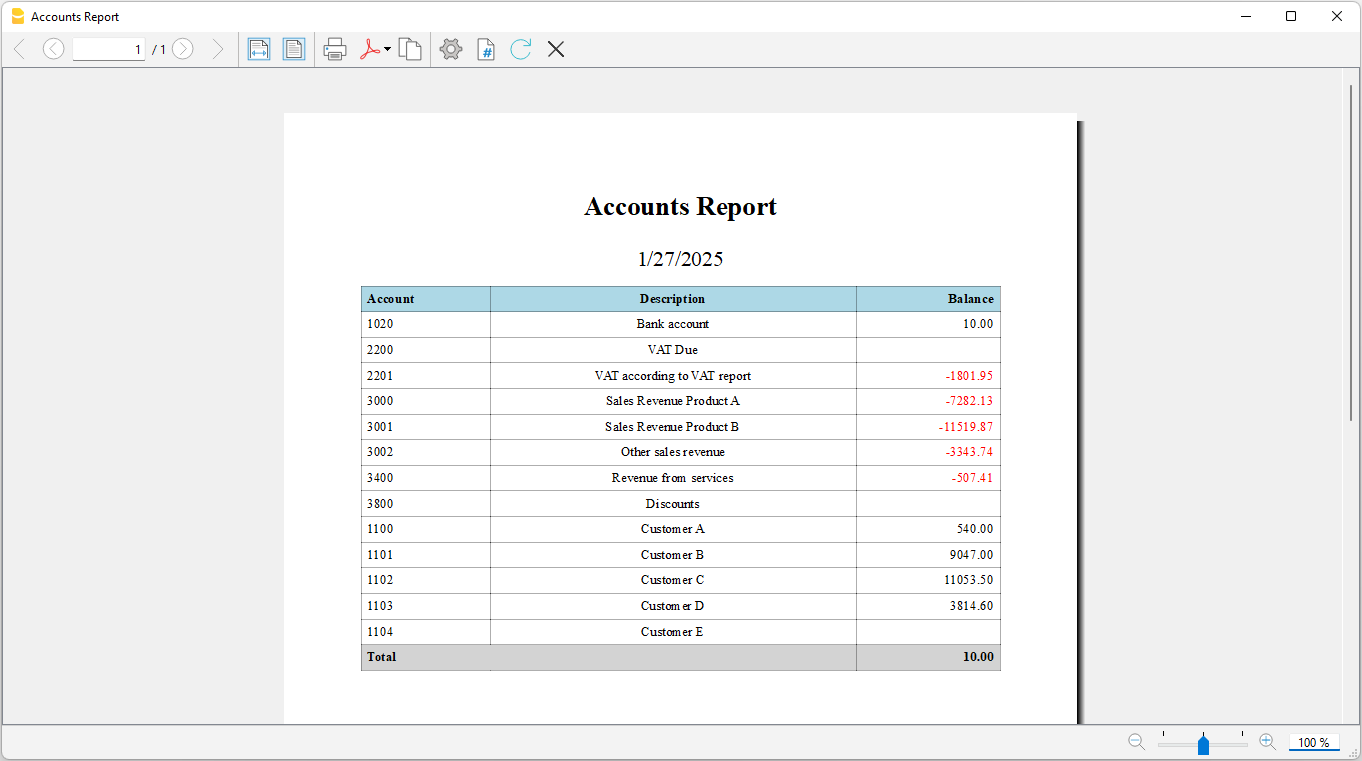Click the page numbering icon
This screenshot has width=1362, height=761.
(486, 48)
